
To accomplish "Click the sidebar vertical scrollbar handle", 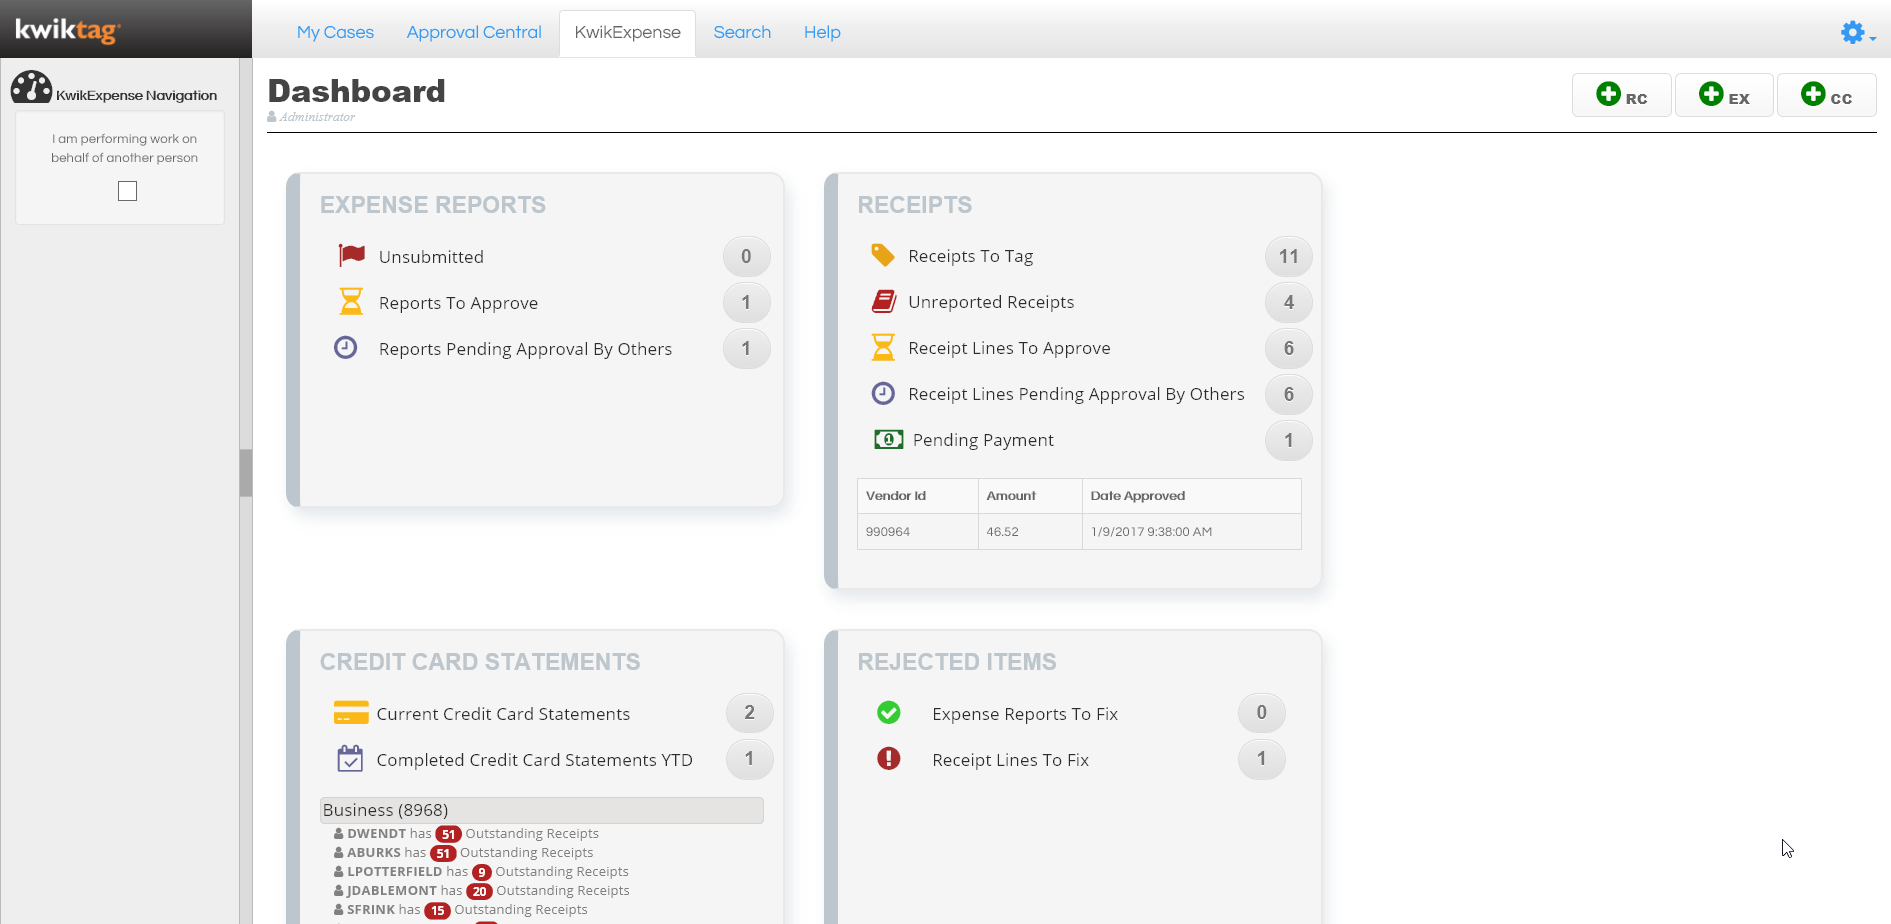I will tap(245, 473).
